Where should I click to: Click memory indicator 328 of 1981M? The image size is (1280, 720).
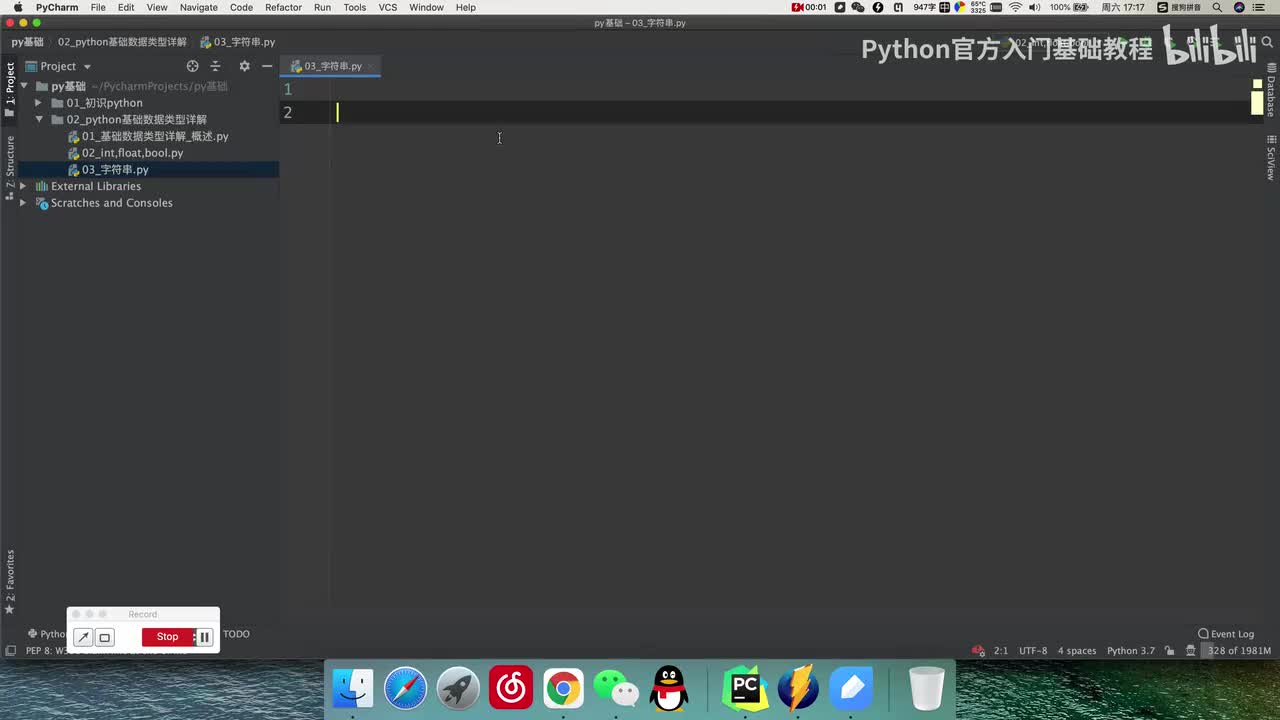tap(1239, 651)
